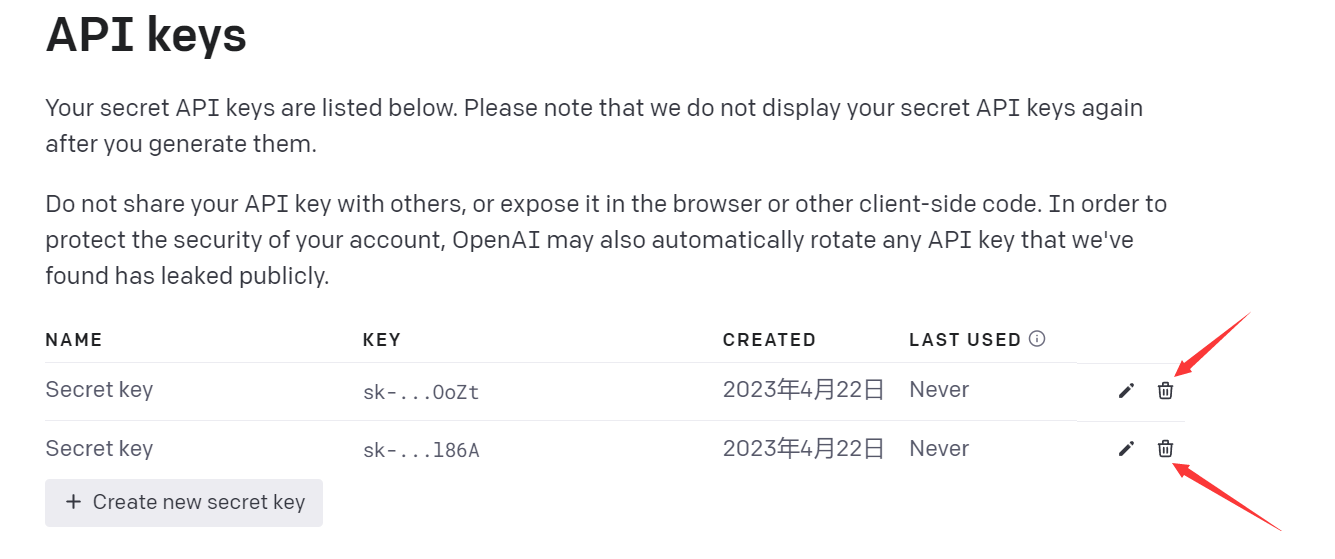Click the key value sk-...OoZt
The image size is (1335, 559).
421,393
